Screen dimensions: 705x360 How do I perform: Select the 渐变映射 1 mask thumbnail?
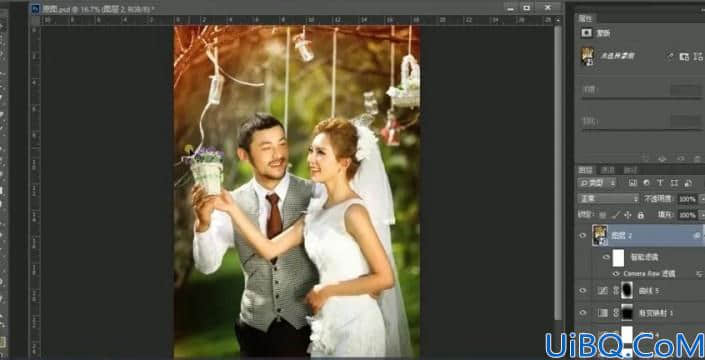(627, 313)
